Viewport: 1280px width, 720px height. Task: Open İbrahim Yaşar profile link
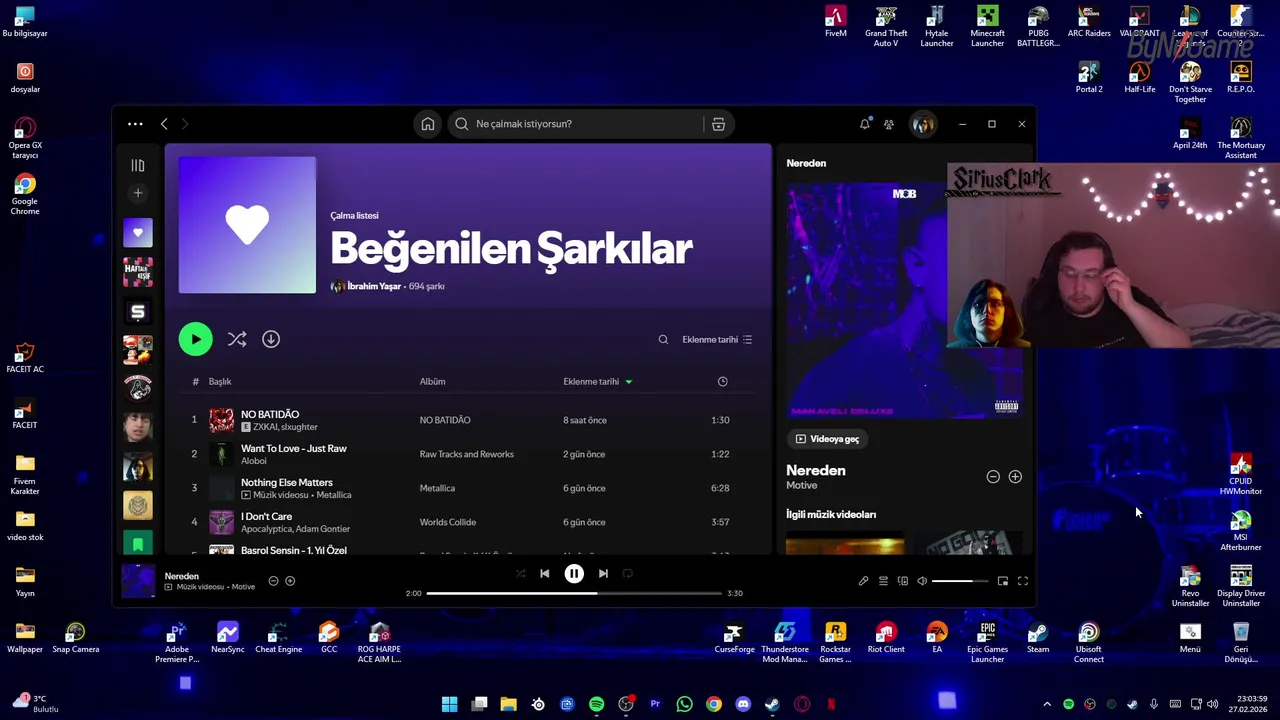374,286
